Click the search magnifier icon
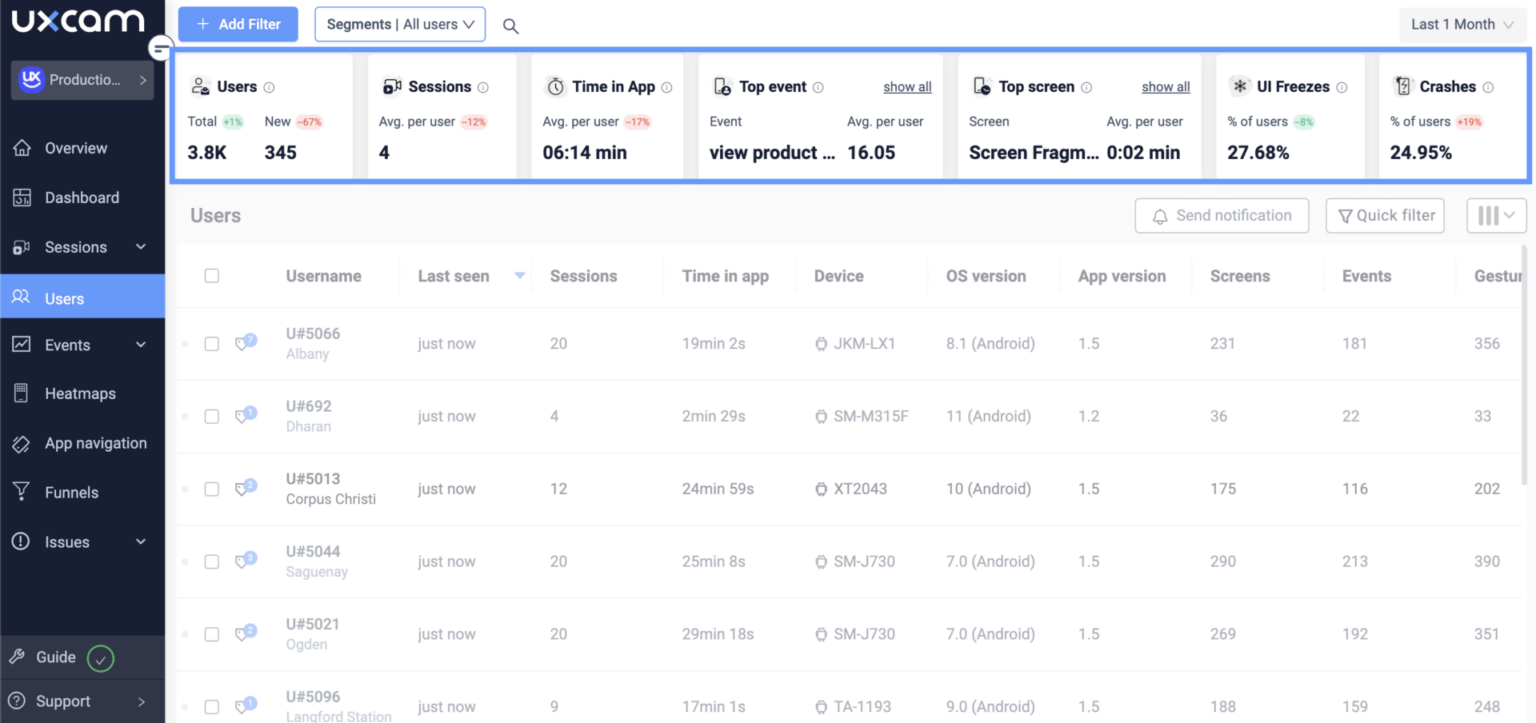Image resolution: width=1536 pixels, height=723 pixels. click(x=510, y=26)
